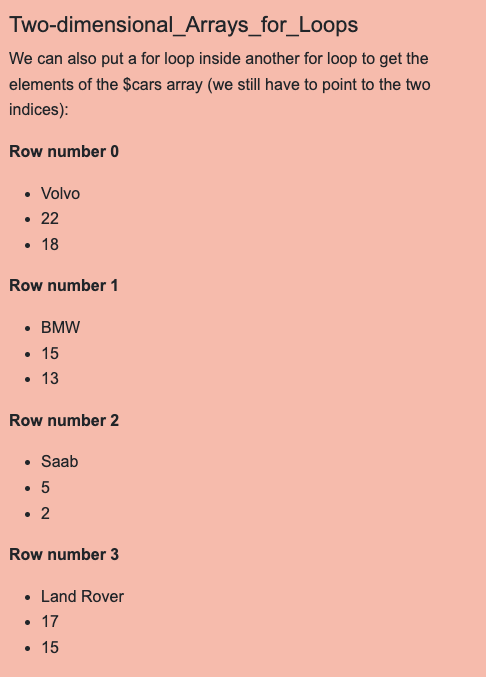Select the Row number 2 label

pos(64,421)
